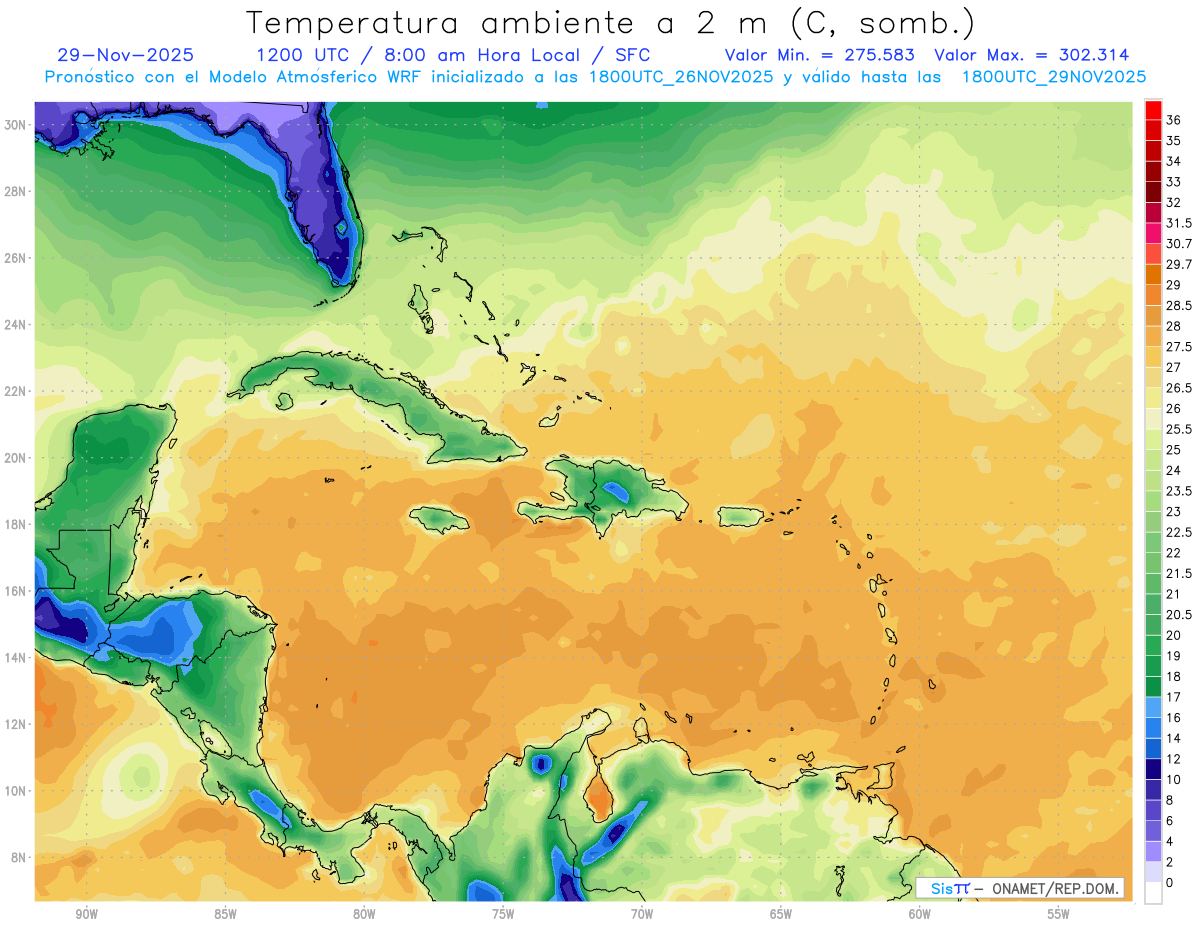The width and height of the screenshot is (1200, 927).
Task: Select the 'Valor Max. = 302.314' text
Action: pyautogui.click(x=1031, y=55)
